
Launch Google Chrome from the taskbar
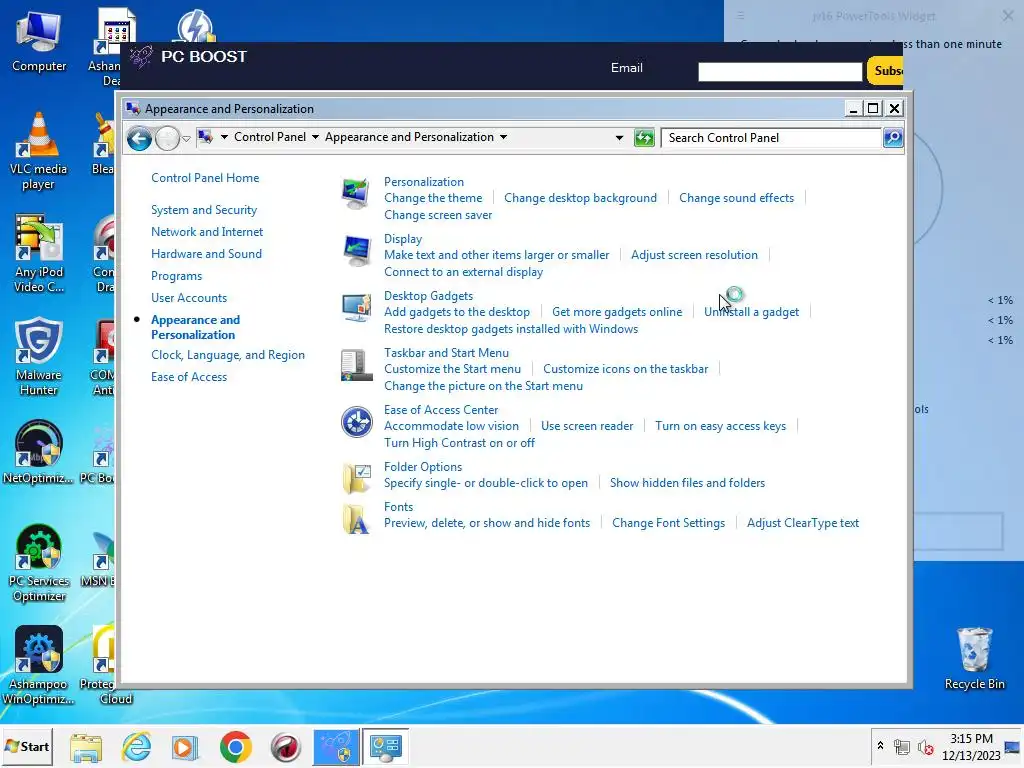pos(236,747)
